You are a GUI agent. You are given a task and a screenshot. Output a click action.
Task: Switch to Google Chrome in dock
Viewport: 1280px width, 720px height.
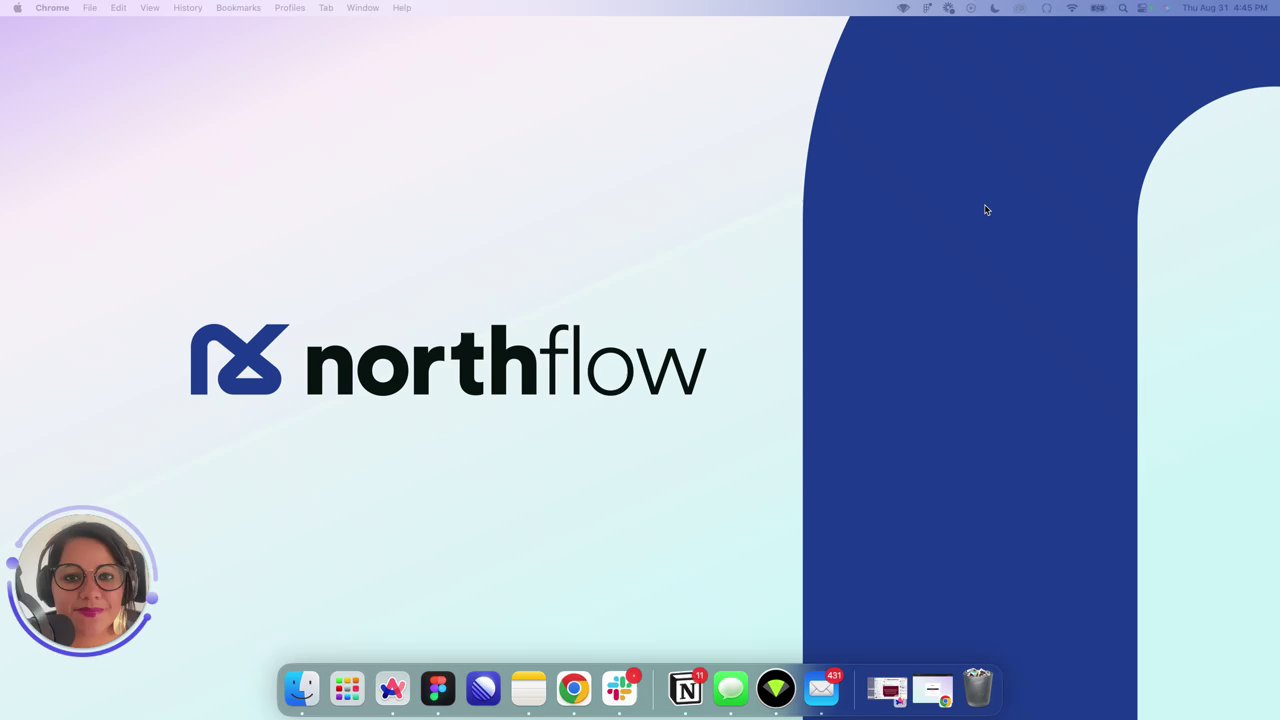point(574,689)
